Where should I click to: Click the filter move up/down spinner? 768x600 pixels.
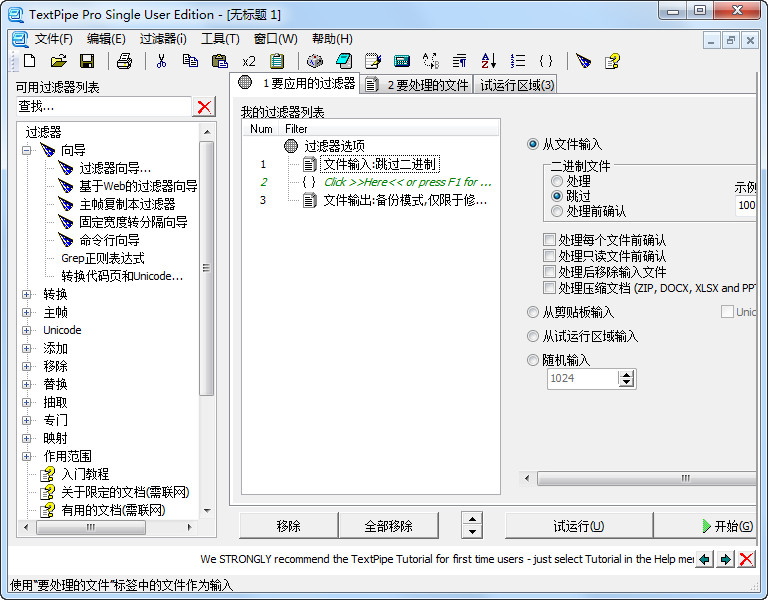click(472, 525)
